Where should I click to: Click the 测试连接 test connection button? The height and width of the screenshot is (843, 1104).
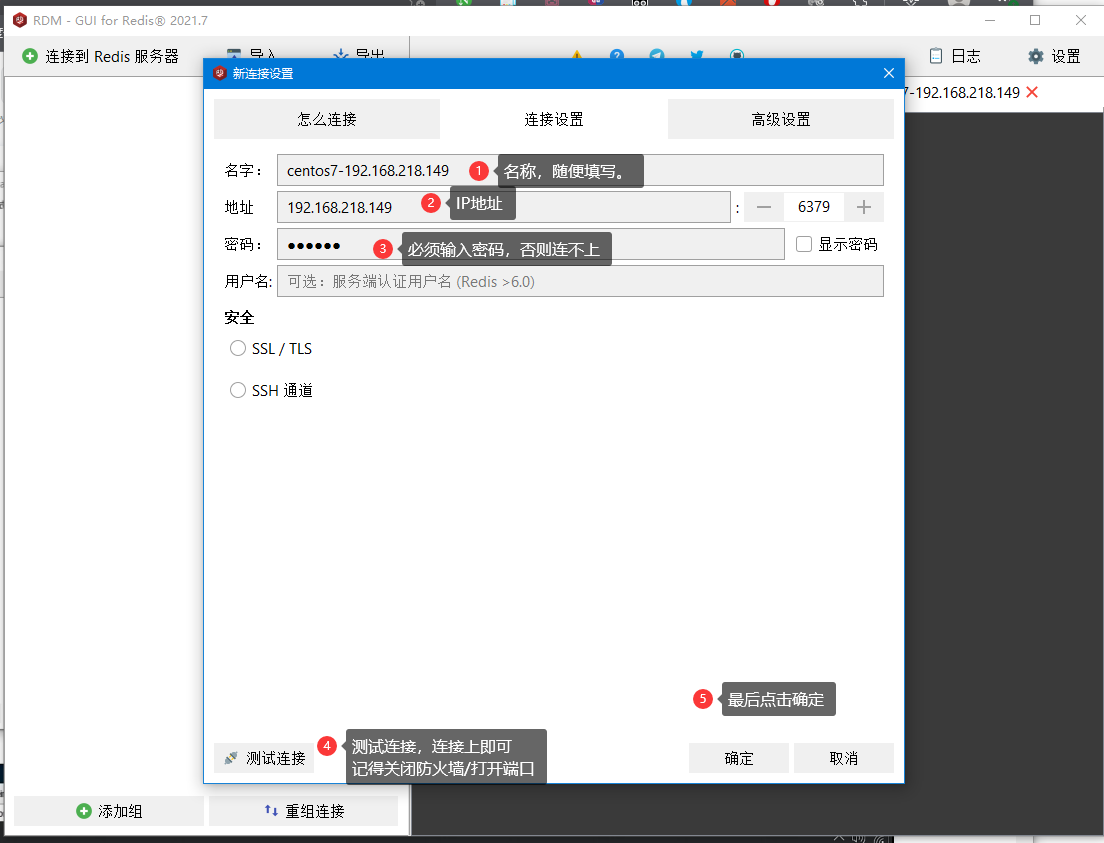coord(264,758)
